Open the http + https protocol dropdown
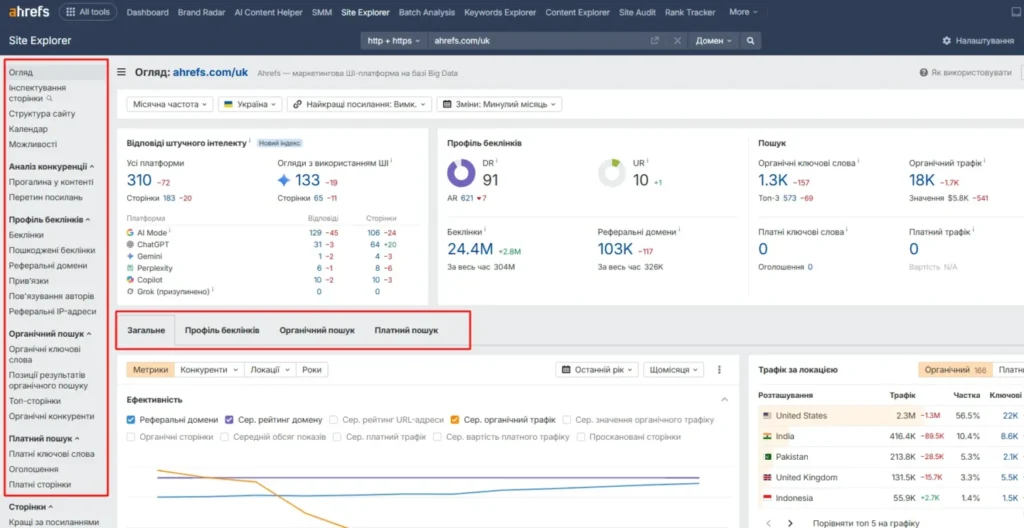Viewport: 1024px width, 528px height. click(x=394, y=41)
